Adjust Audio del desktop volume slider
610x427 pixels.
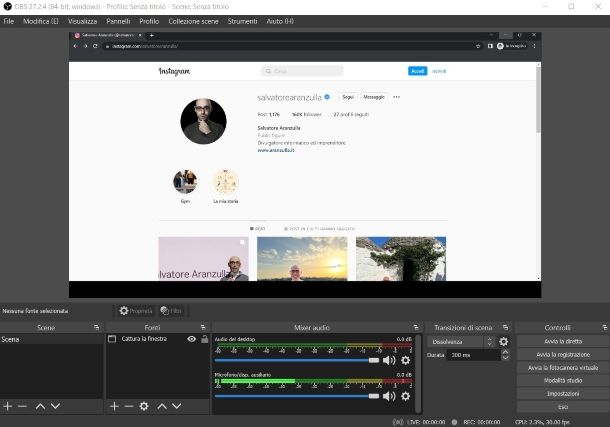[297, 360]
